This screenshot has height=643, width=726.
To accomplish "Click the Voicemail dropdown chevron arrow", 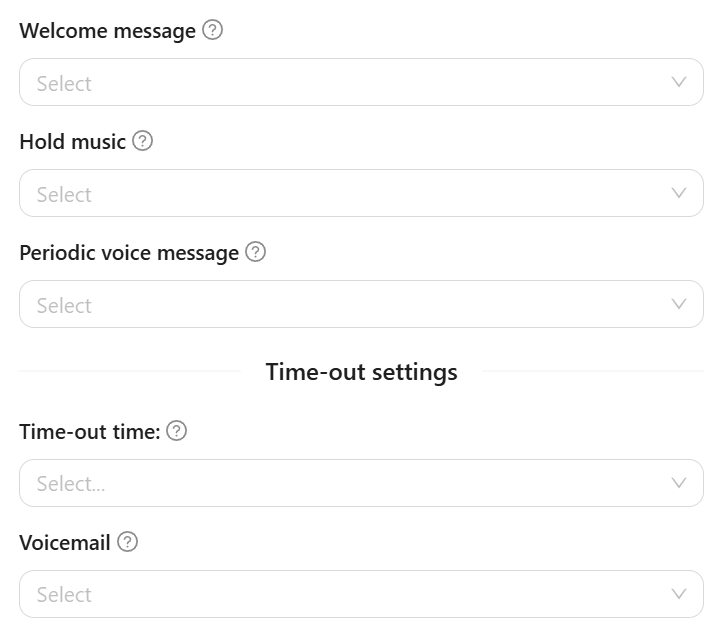I will (679, 594).
